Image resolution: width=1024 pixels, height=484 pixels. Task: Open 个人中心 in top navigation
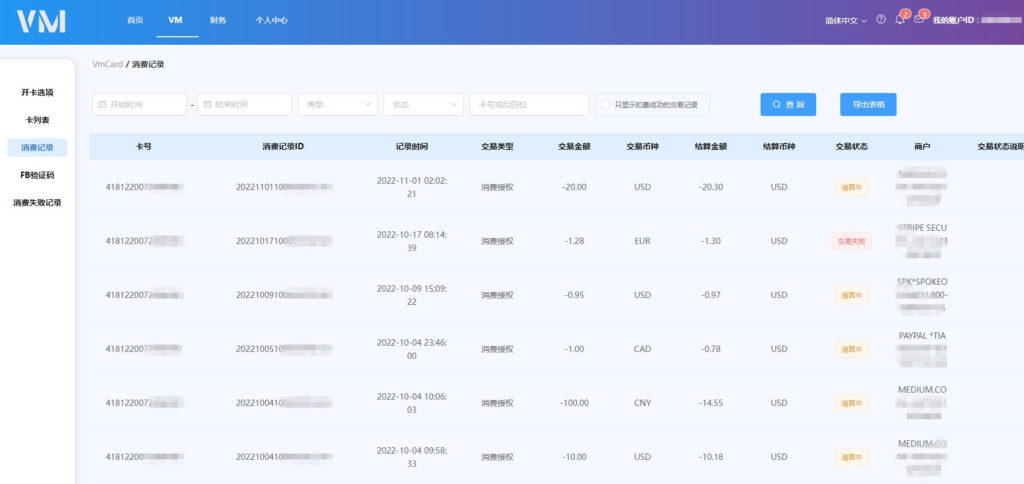pos(271,20)
